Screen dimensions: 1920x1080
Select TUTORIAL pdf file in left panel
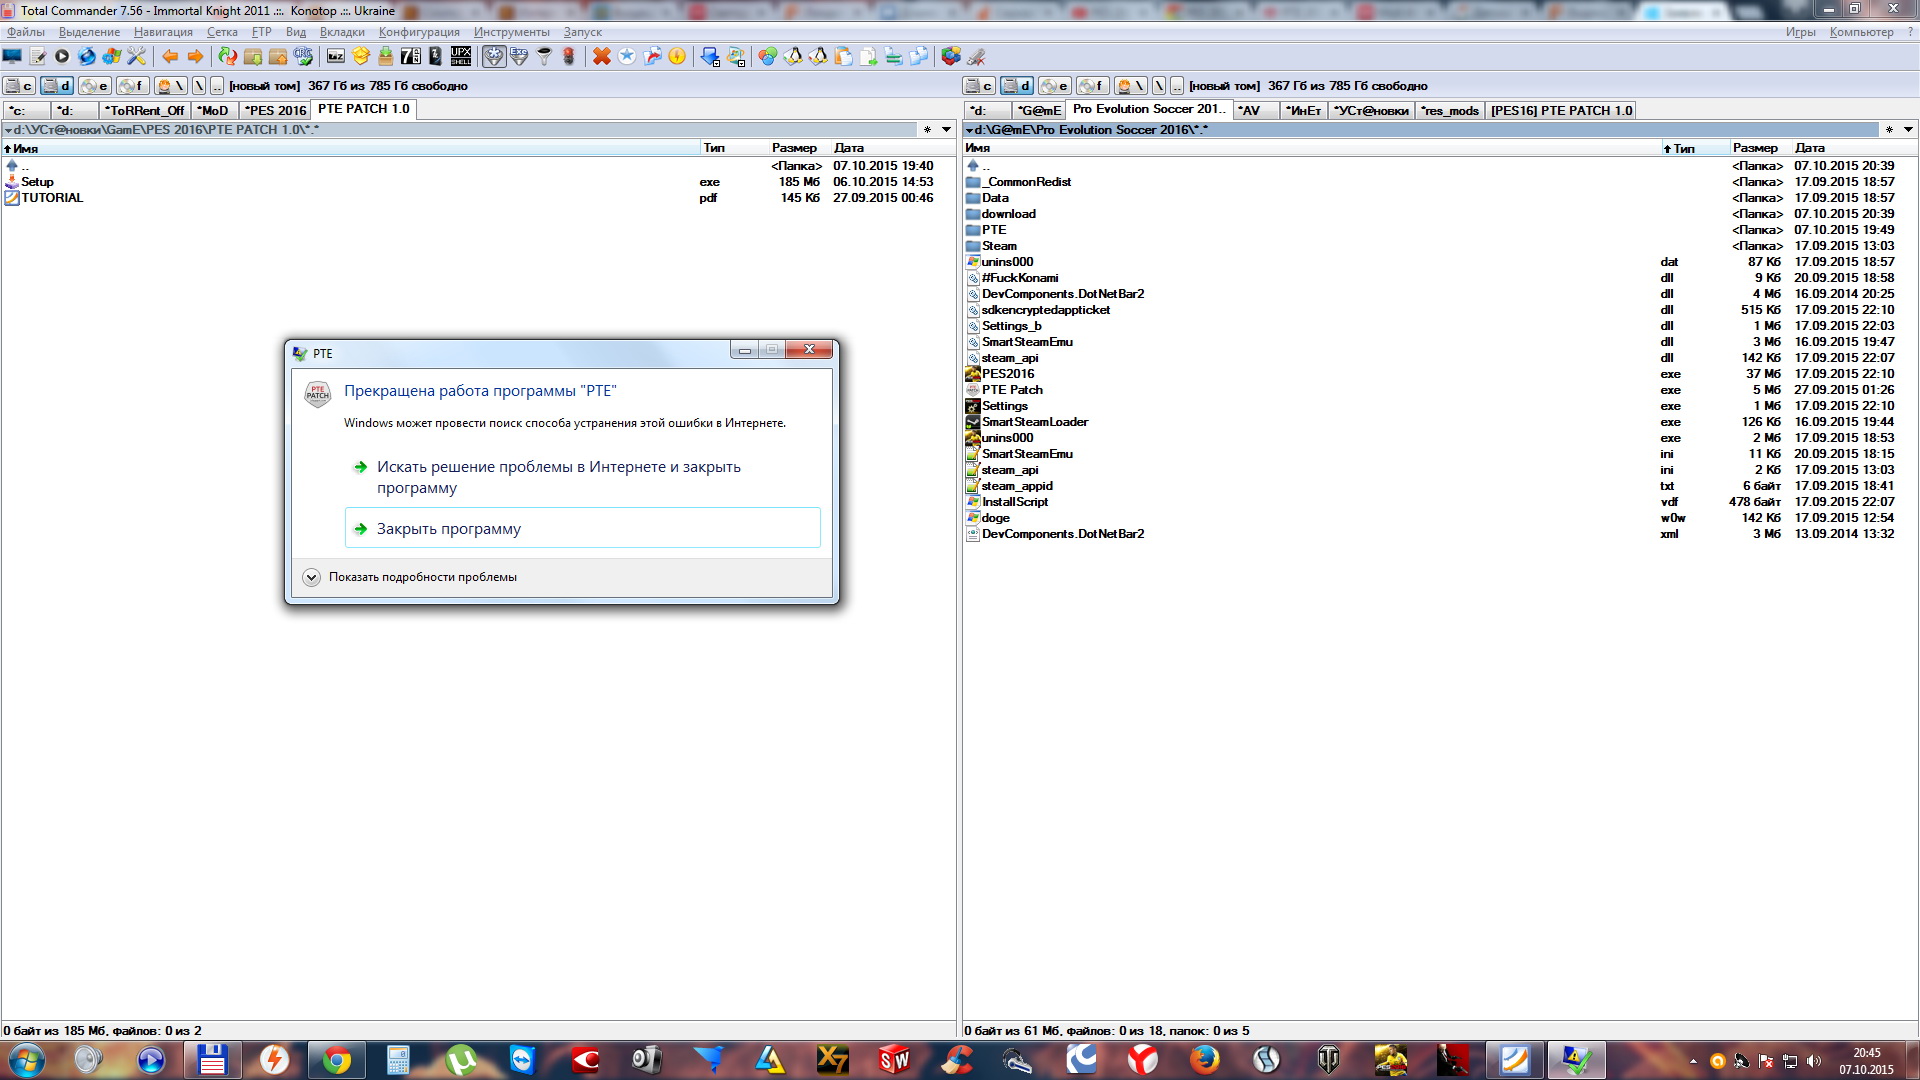[478, 198]
